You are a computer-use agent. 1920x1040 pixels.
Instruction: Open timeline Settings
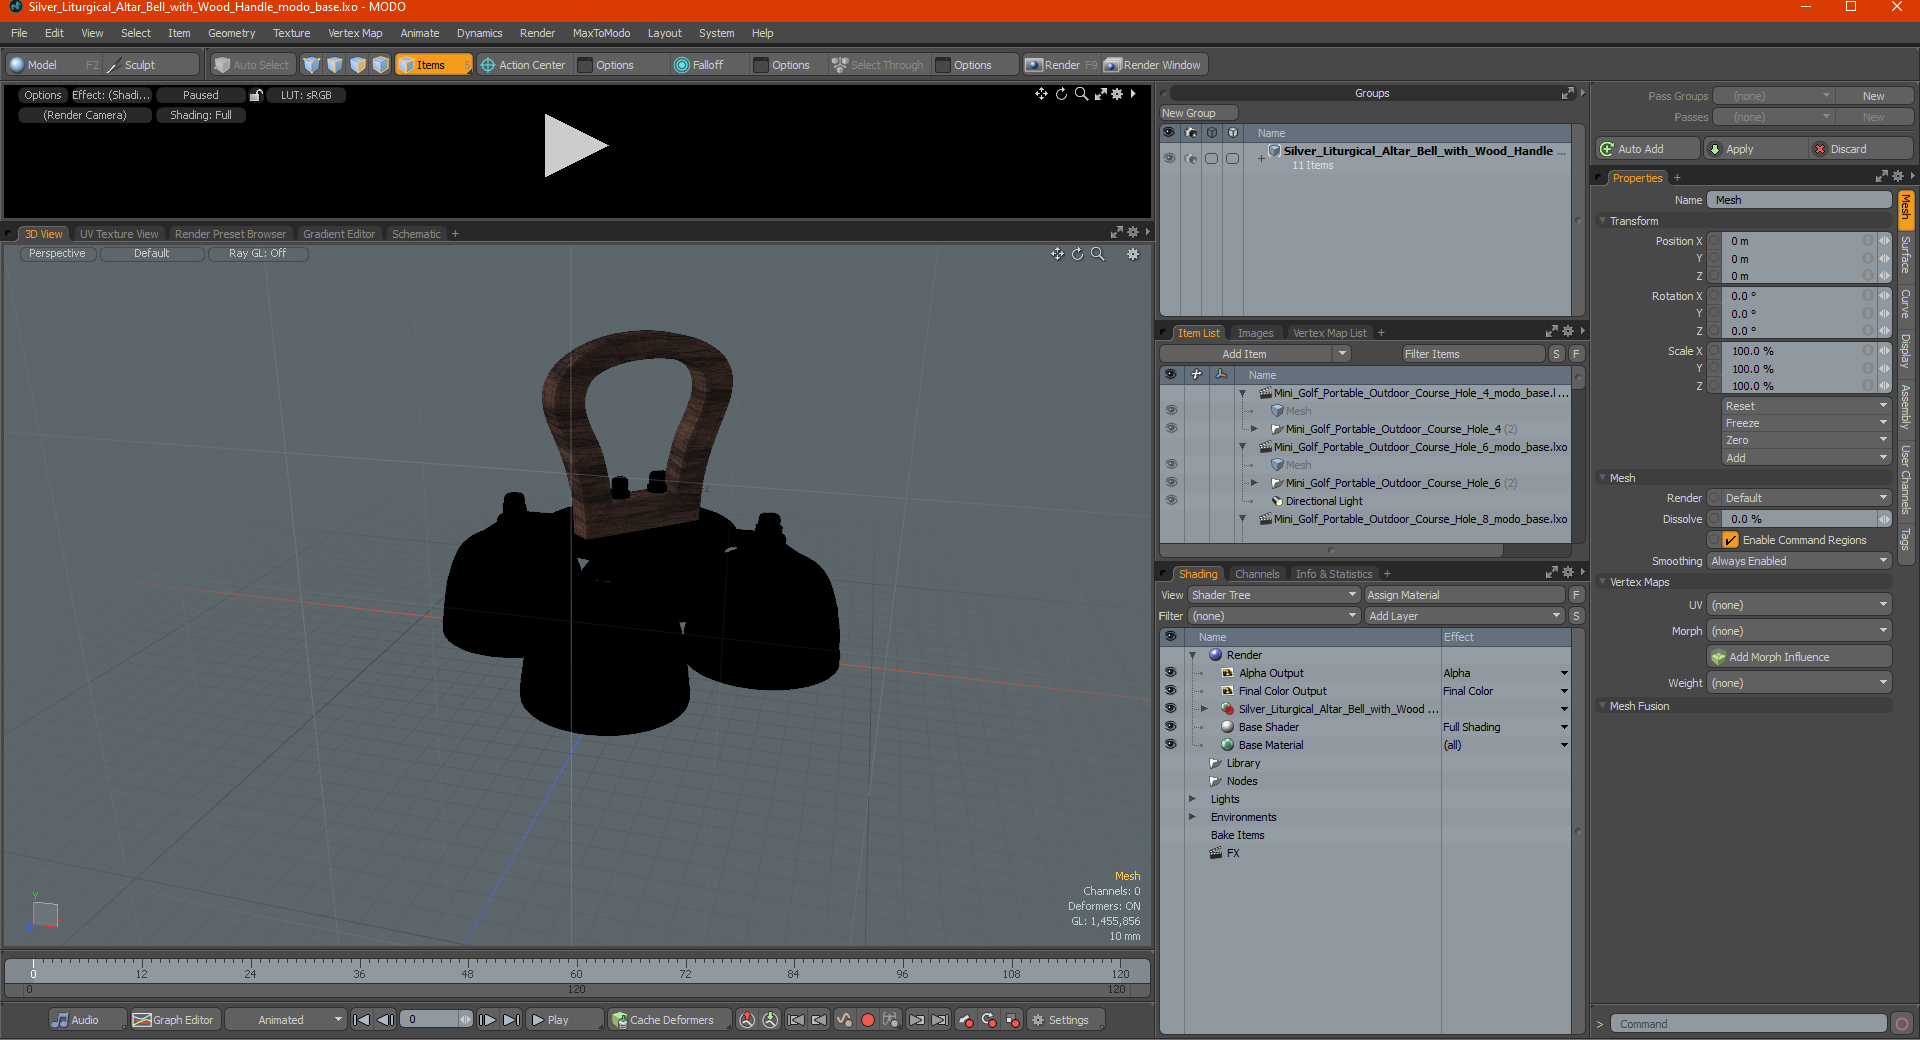[x=1066, y=1020]
